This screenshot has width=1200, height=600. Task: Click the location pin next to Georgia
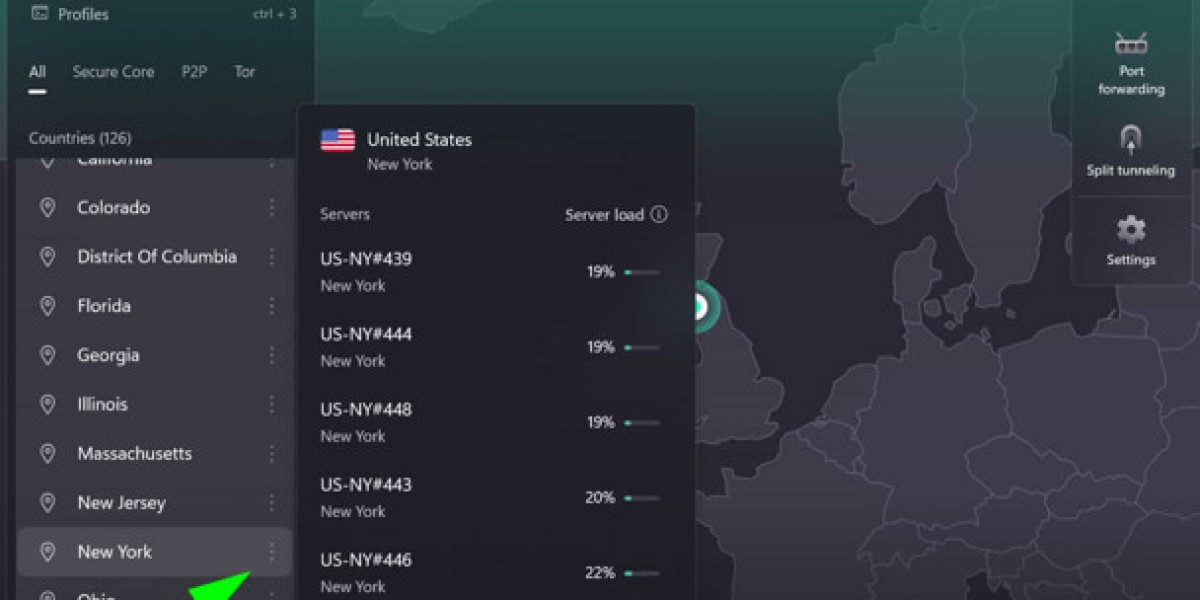pyautogui.click(x=47, y=355)
